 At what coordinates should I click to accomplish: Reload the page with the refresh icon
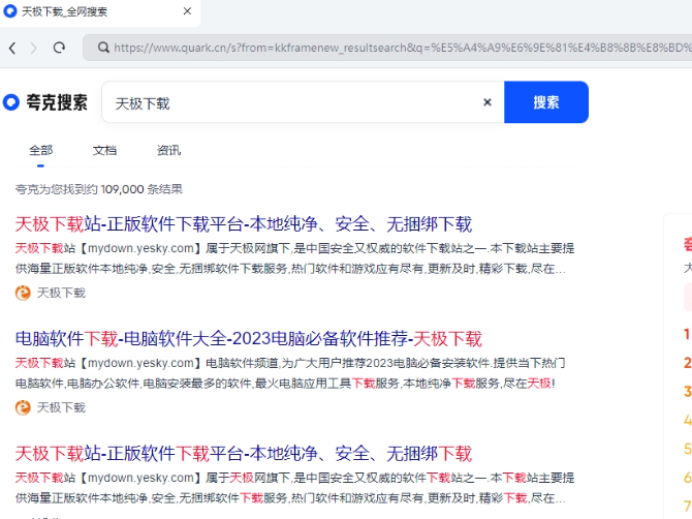tap(59, 47)
